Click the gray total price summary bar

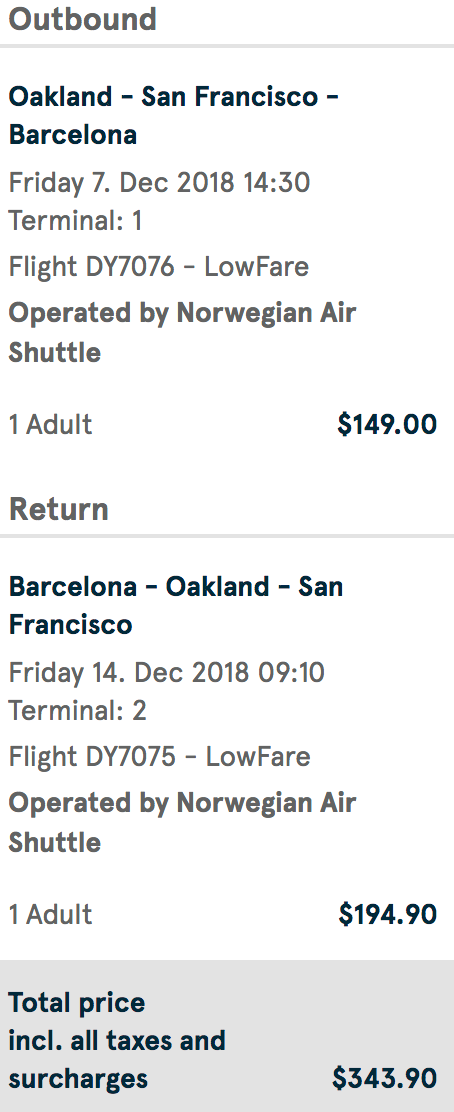pos(227,1036)
